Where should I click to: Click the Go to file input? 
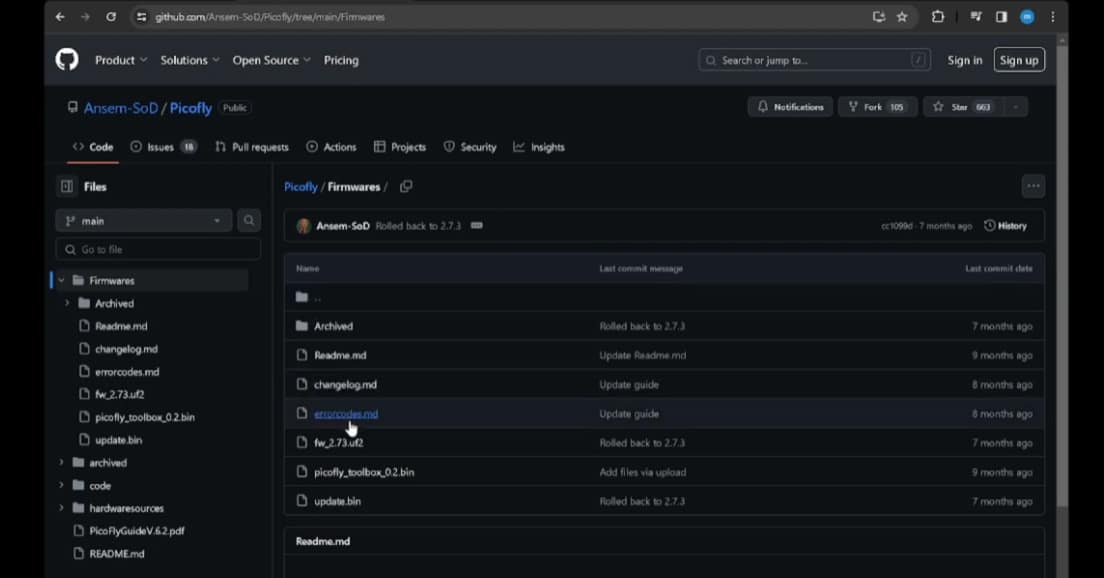click(x=158, y=249)
